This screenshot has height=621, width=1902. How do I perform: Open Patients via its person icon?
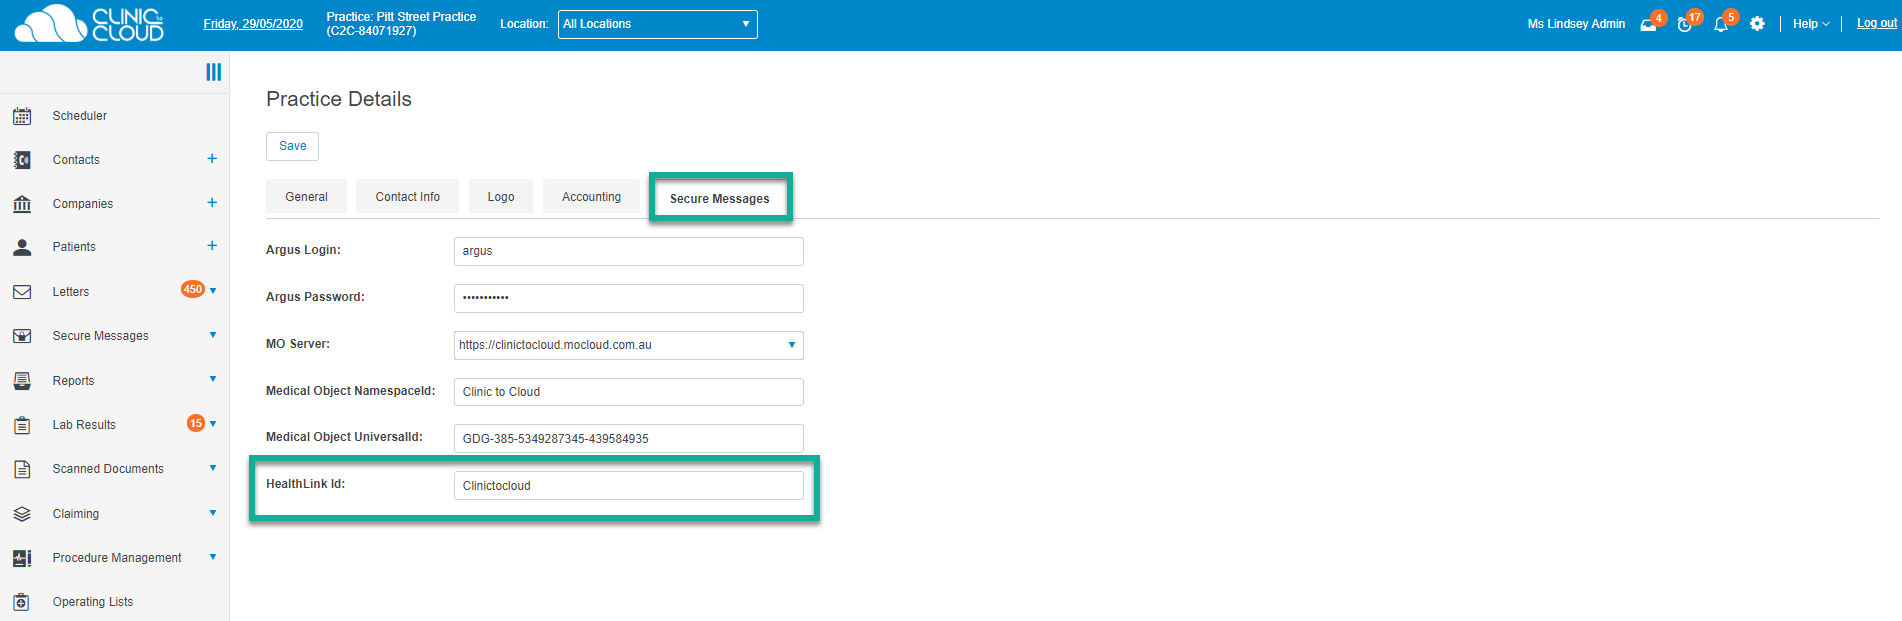(22, 247)
